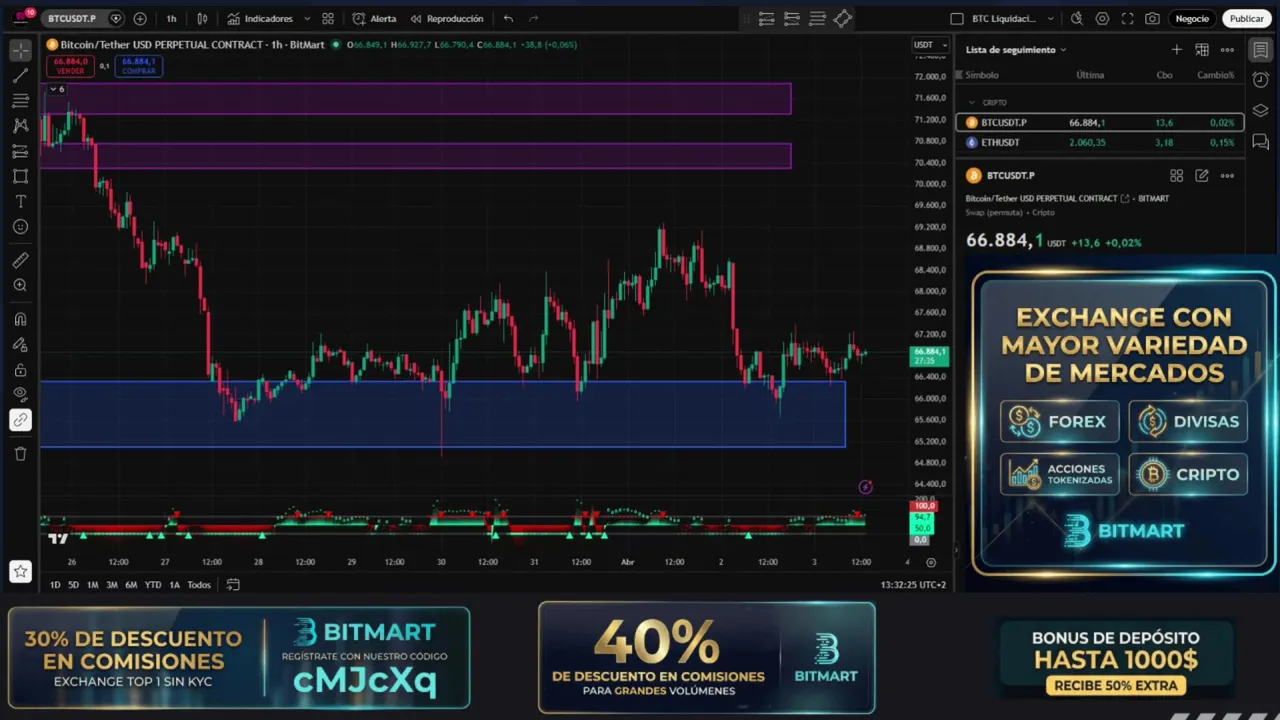The height and width of the screenshot is (720, 1280).
Task: Switch to the 1M range tab
Action: click(x=92, y=585)
